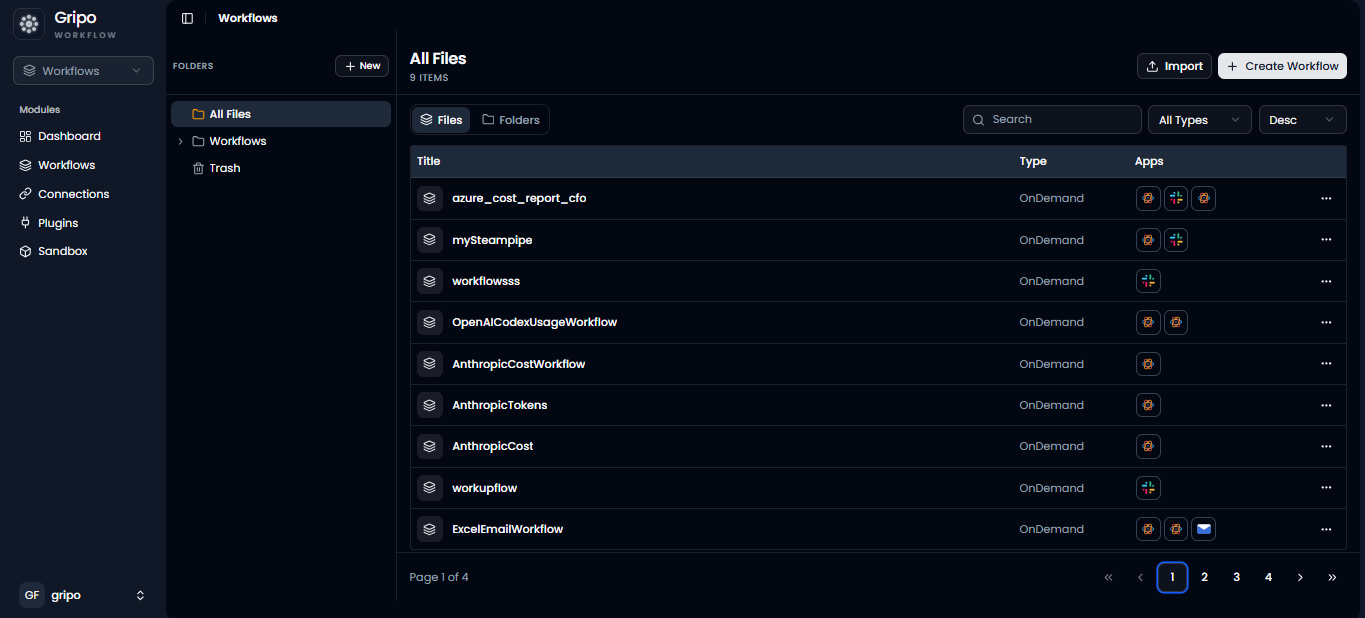The width and height of the screenshot is (1365, 618).
Task: Open the Desc sort order dropdown
Action: [x=1302, y=120]
